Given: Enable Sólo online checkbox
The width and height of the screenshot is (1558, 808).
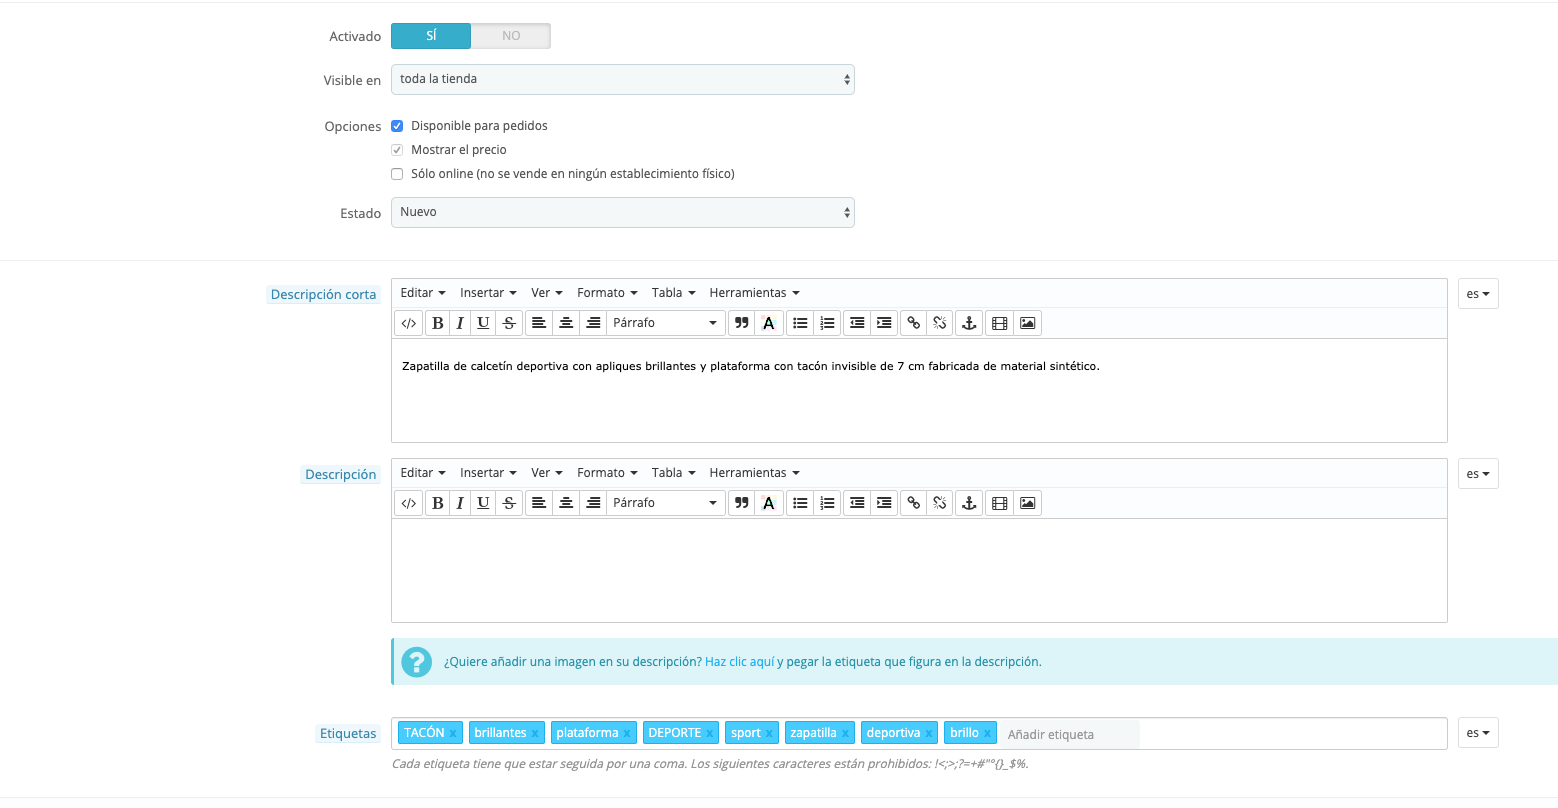Looking at the screenshot, I should coord(397,174).
